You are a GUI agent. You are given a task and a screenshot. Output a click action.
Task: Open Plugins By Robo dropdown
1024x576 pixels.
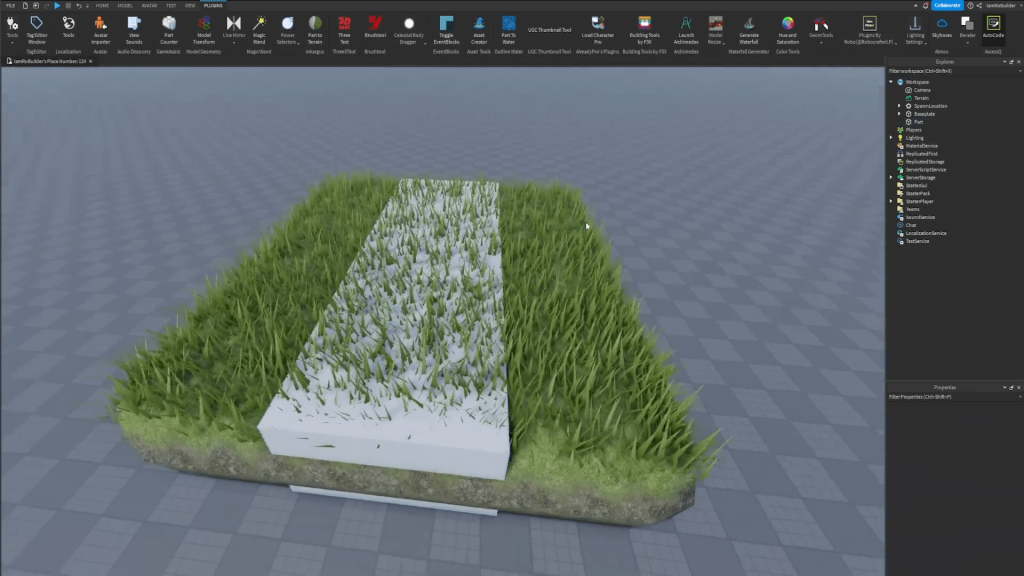coord(870,30)
